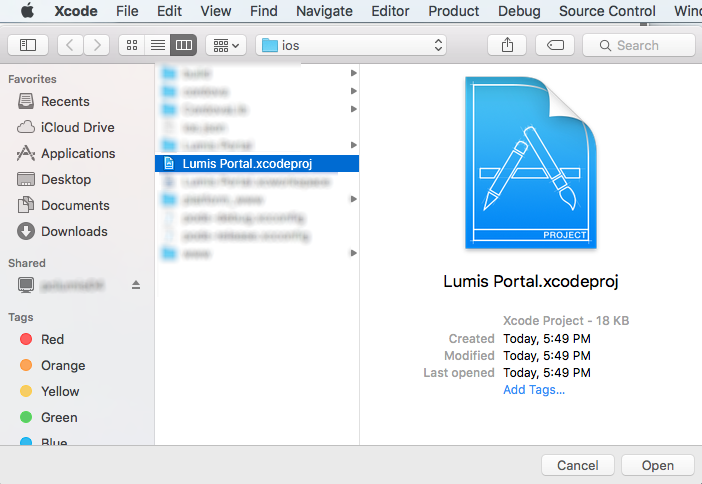Screen dimensions: 702x484
Task: Click the Desktop sidebar icon
Action: point(26,179)
